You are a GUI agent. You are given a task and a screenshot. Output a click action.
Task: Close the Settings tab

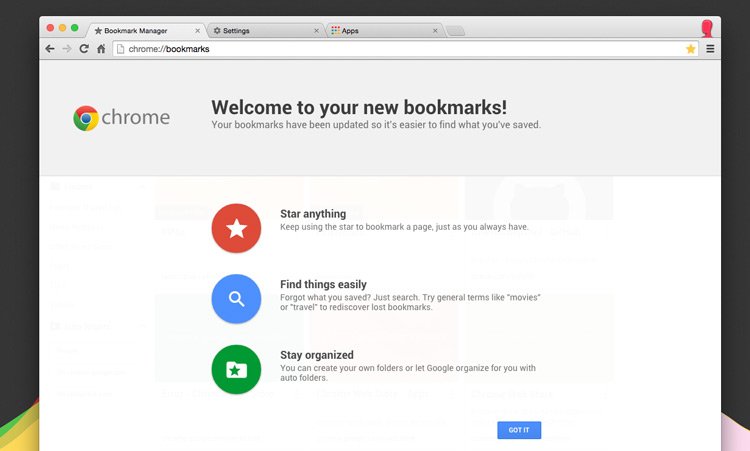[x=317, y=31]
